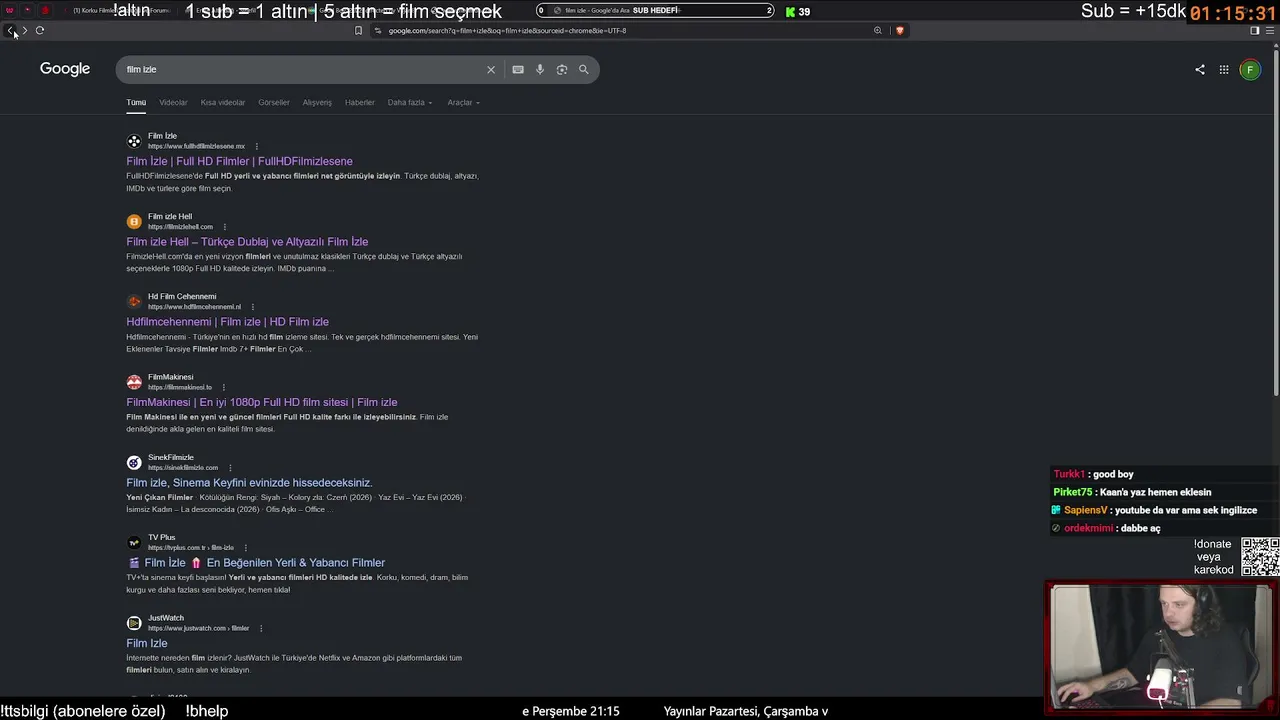The width and height of the screenshot is (1280, 720).
Task: Open more options for filmmakinesi result
Action: pyautogui.click(x=223, y=387)
